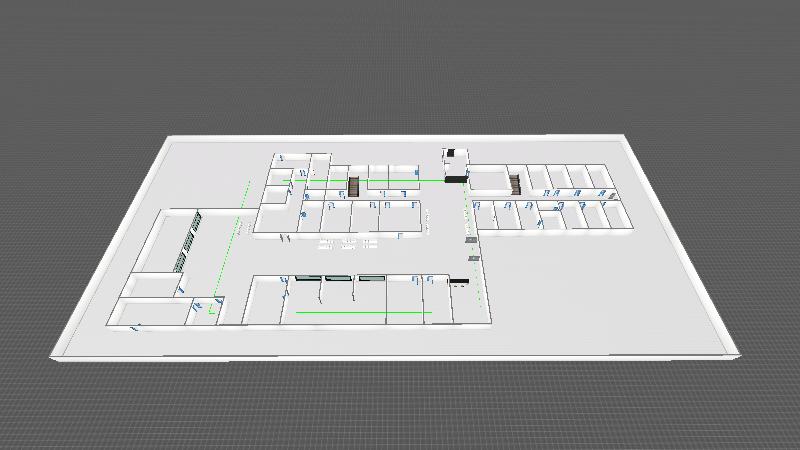Select the middle dark window panel in bottom rooms
This screenshot has height=450, width=800.
(340, 277)
